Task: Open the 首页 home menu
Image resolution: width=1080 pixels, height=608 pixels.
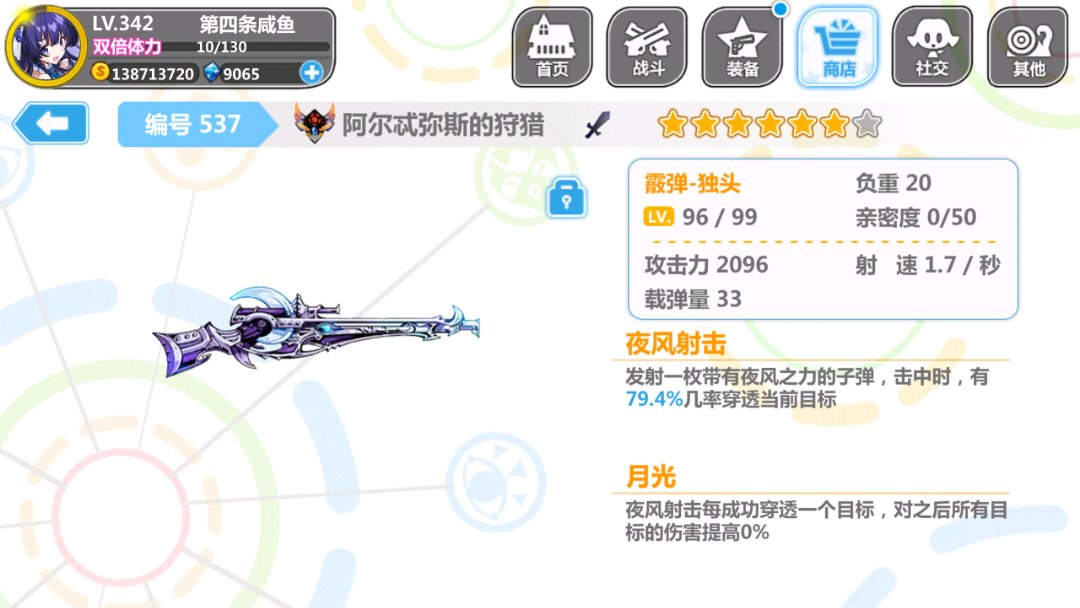Action: (x=552, y=47)
